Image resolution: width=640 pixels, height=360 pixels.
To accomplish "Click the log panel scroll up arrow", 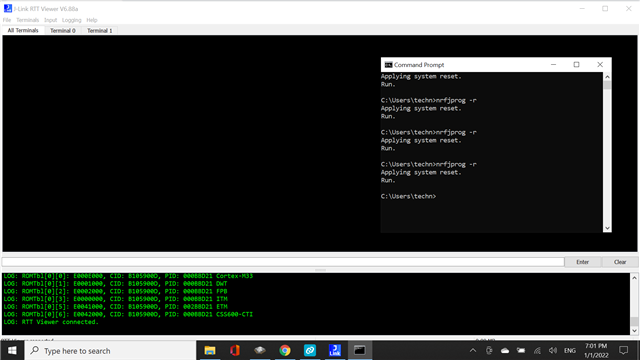I will 634,278.
